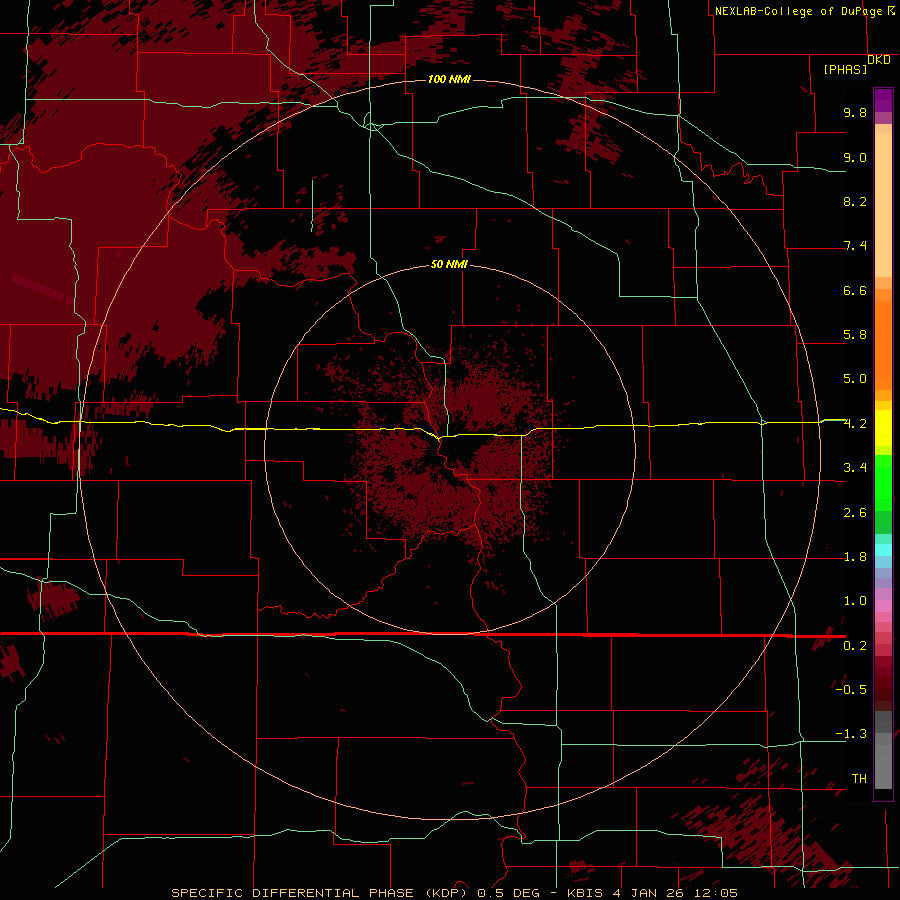Click the bright orange segment of the color bar
Image resolution: width=900 pixels, height=900 pixels.
coord(883,346)
